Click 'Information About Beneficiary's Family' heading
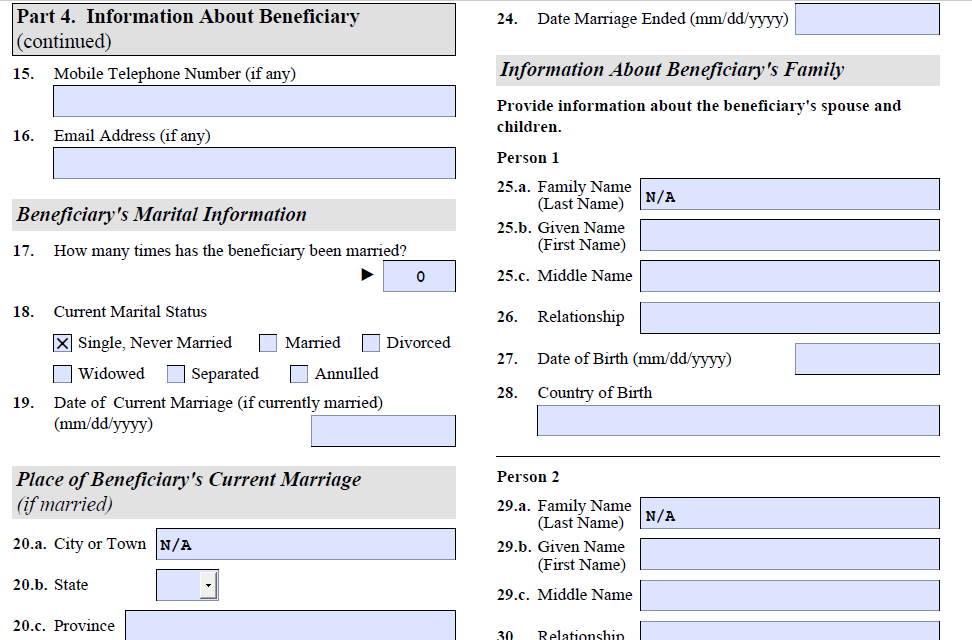Screen dimensions: 972x640 pos(672,69)
